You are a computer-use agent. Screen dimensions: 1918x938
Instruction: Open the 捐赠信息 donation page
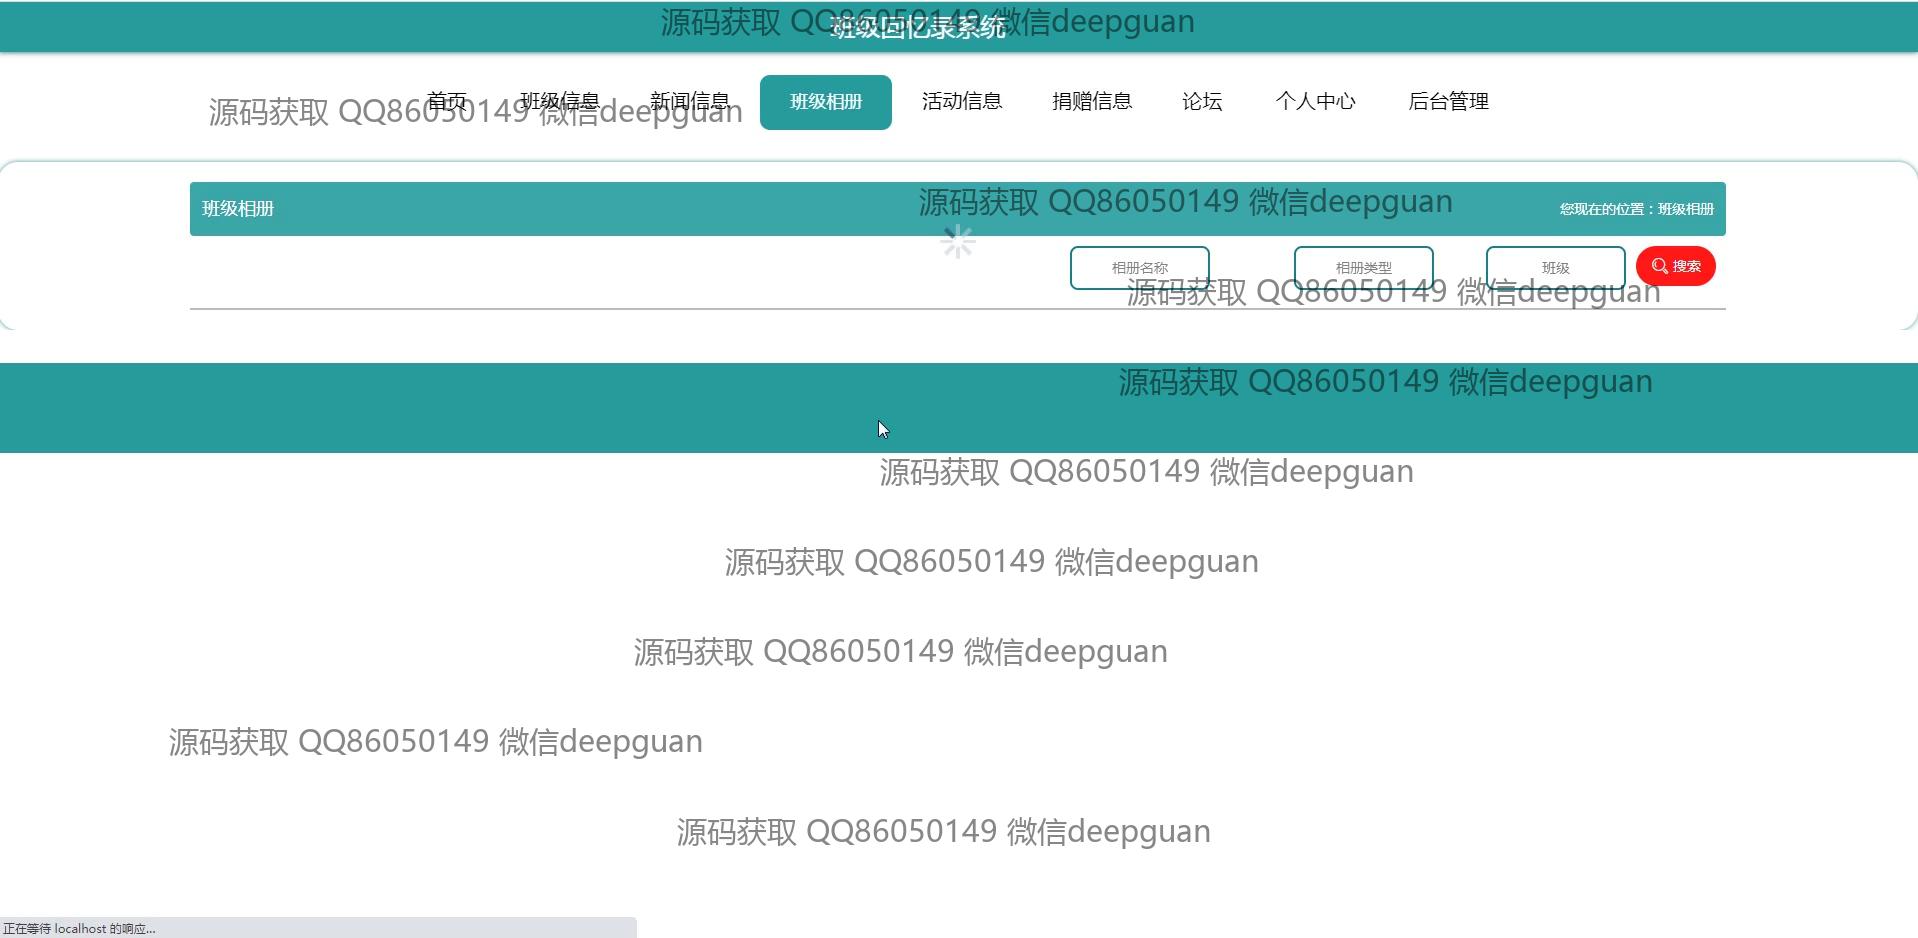click(1091, 102)
